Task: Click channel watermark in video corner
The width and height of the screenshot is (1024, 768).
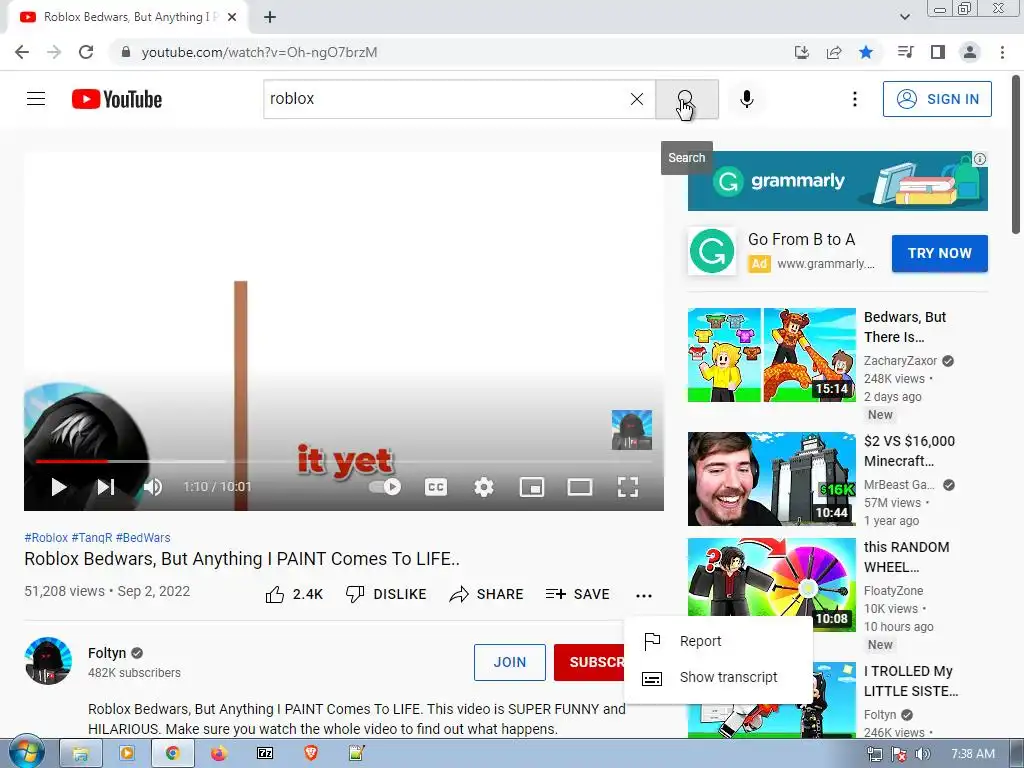Action: 632,430
